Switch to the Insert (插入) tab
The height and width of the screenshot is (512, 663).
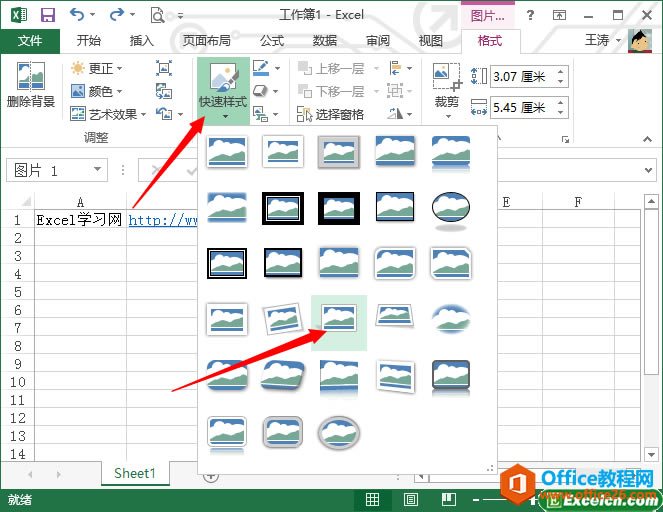pos(142,41)
